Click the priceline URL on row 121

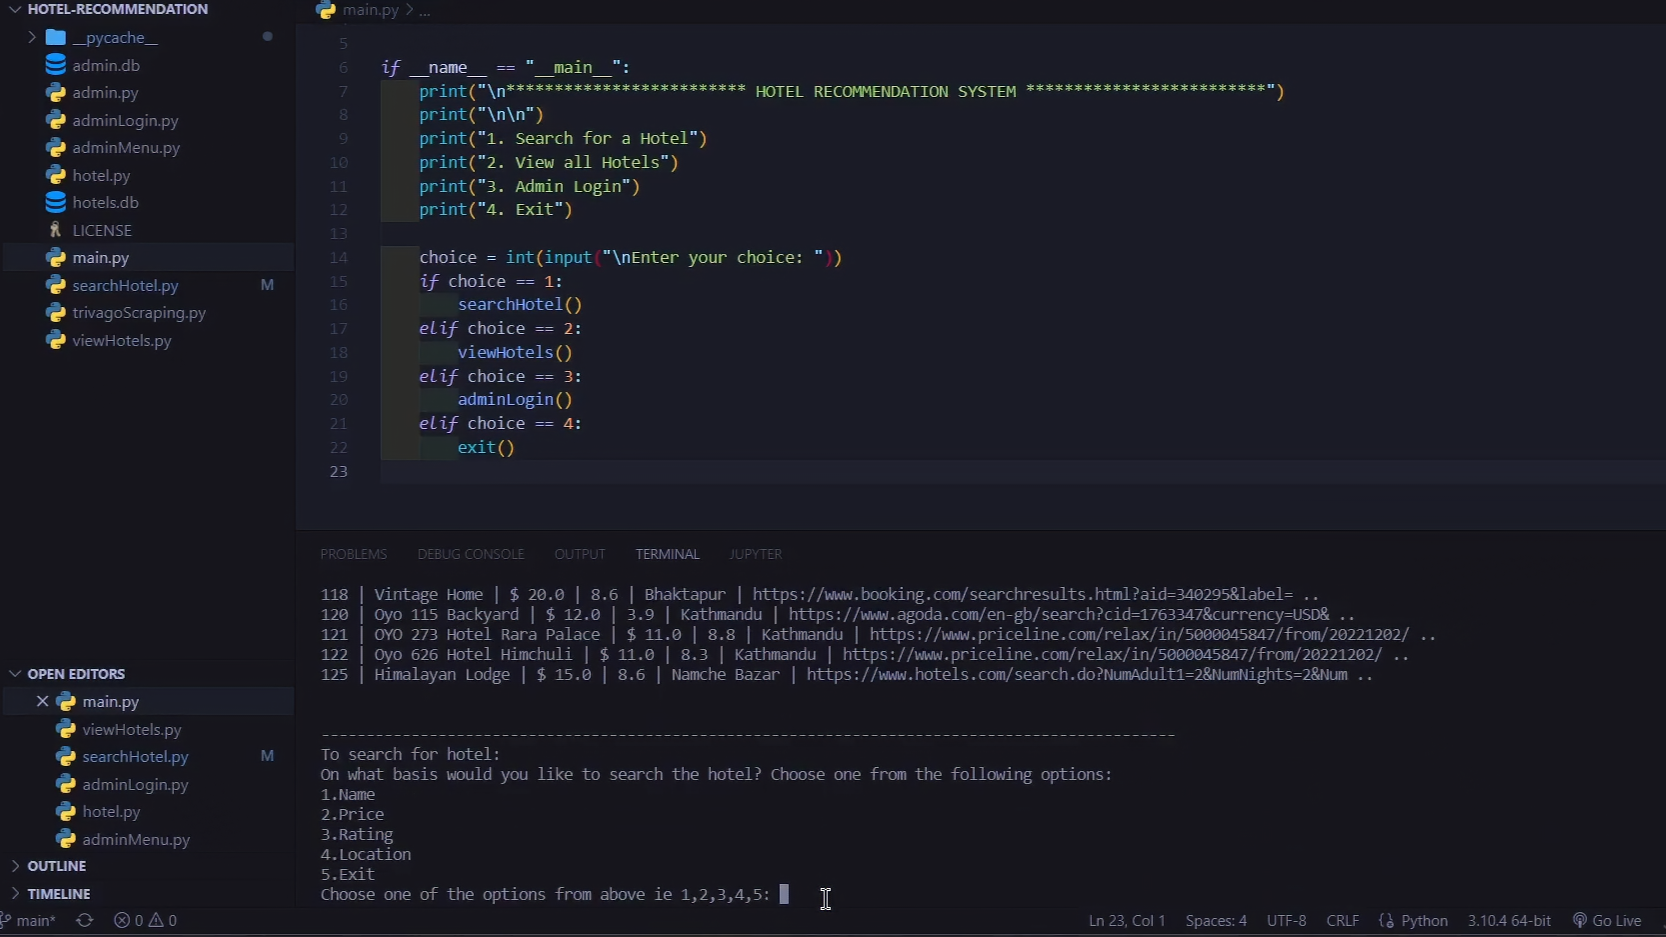[1139, 634]
